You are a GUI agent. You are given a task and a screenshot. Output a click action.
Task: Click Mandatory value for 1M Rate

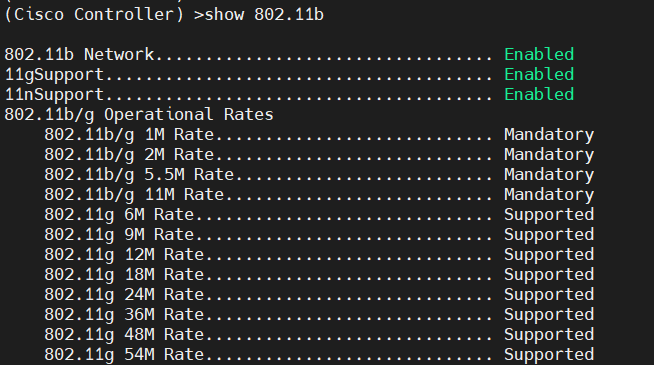point(549,135)
